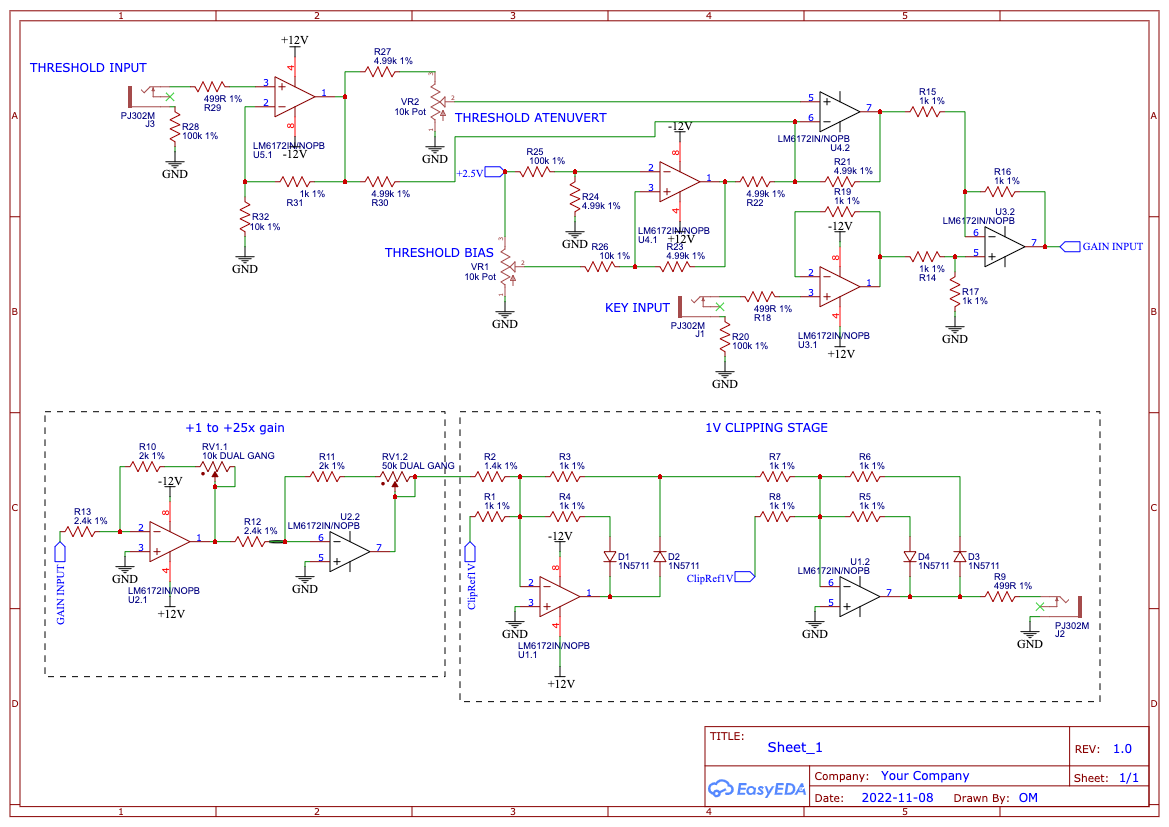Select GAIN INPUT port at U3.2 output

pyautogui.click(x=1070, y=246)
